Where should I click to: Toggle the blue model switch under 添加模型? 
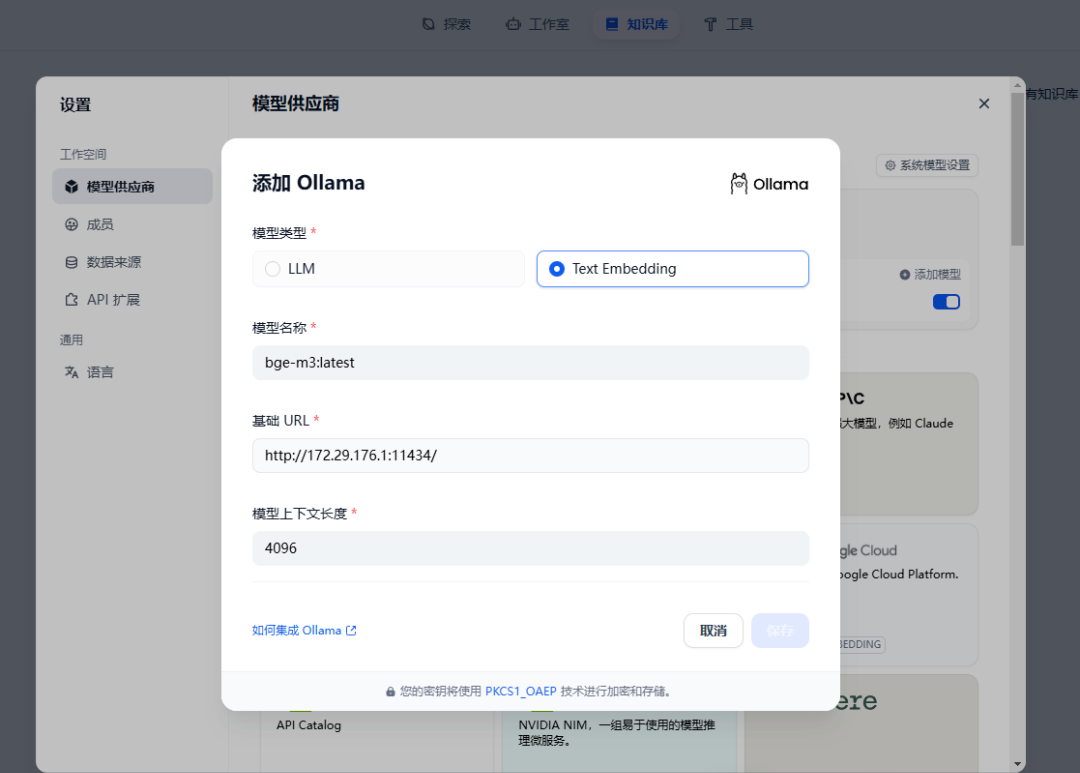(946, 302)
